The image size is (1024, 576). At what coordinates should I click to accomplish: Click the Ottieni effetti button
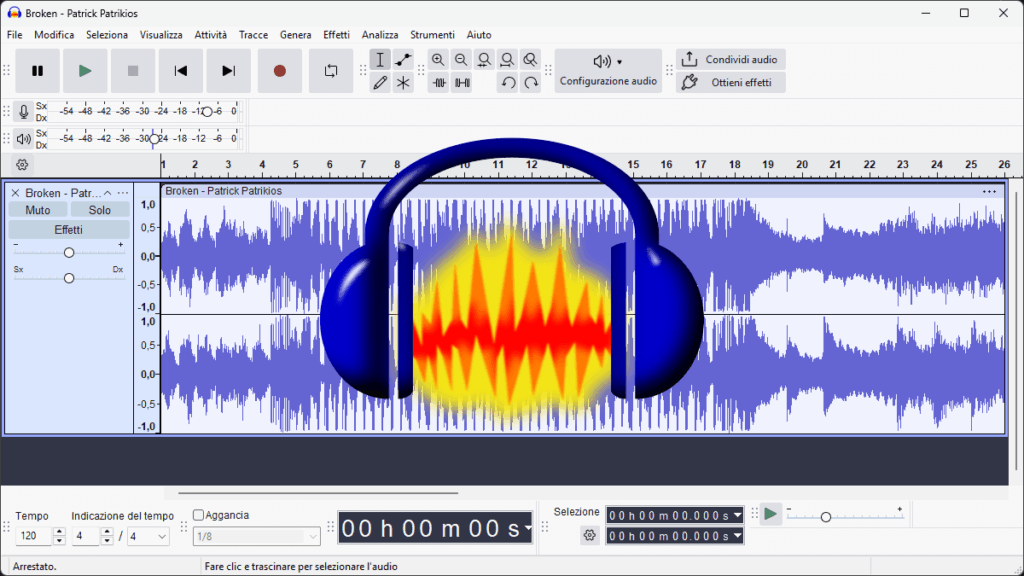pyautogui.click(x=731, y=82)
